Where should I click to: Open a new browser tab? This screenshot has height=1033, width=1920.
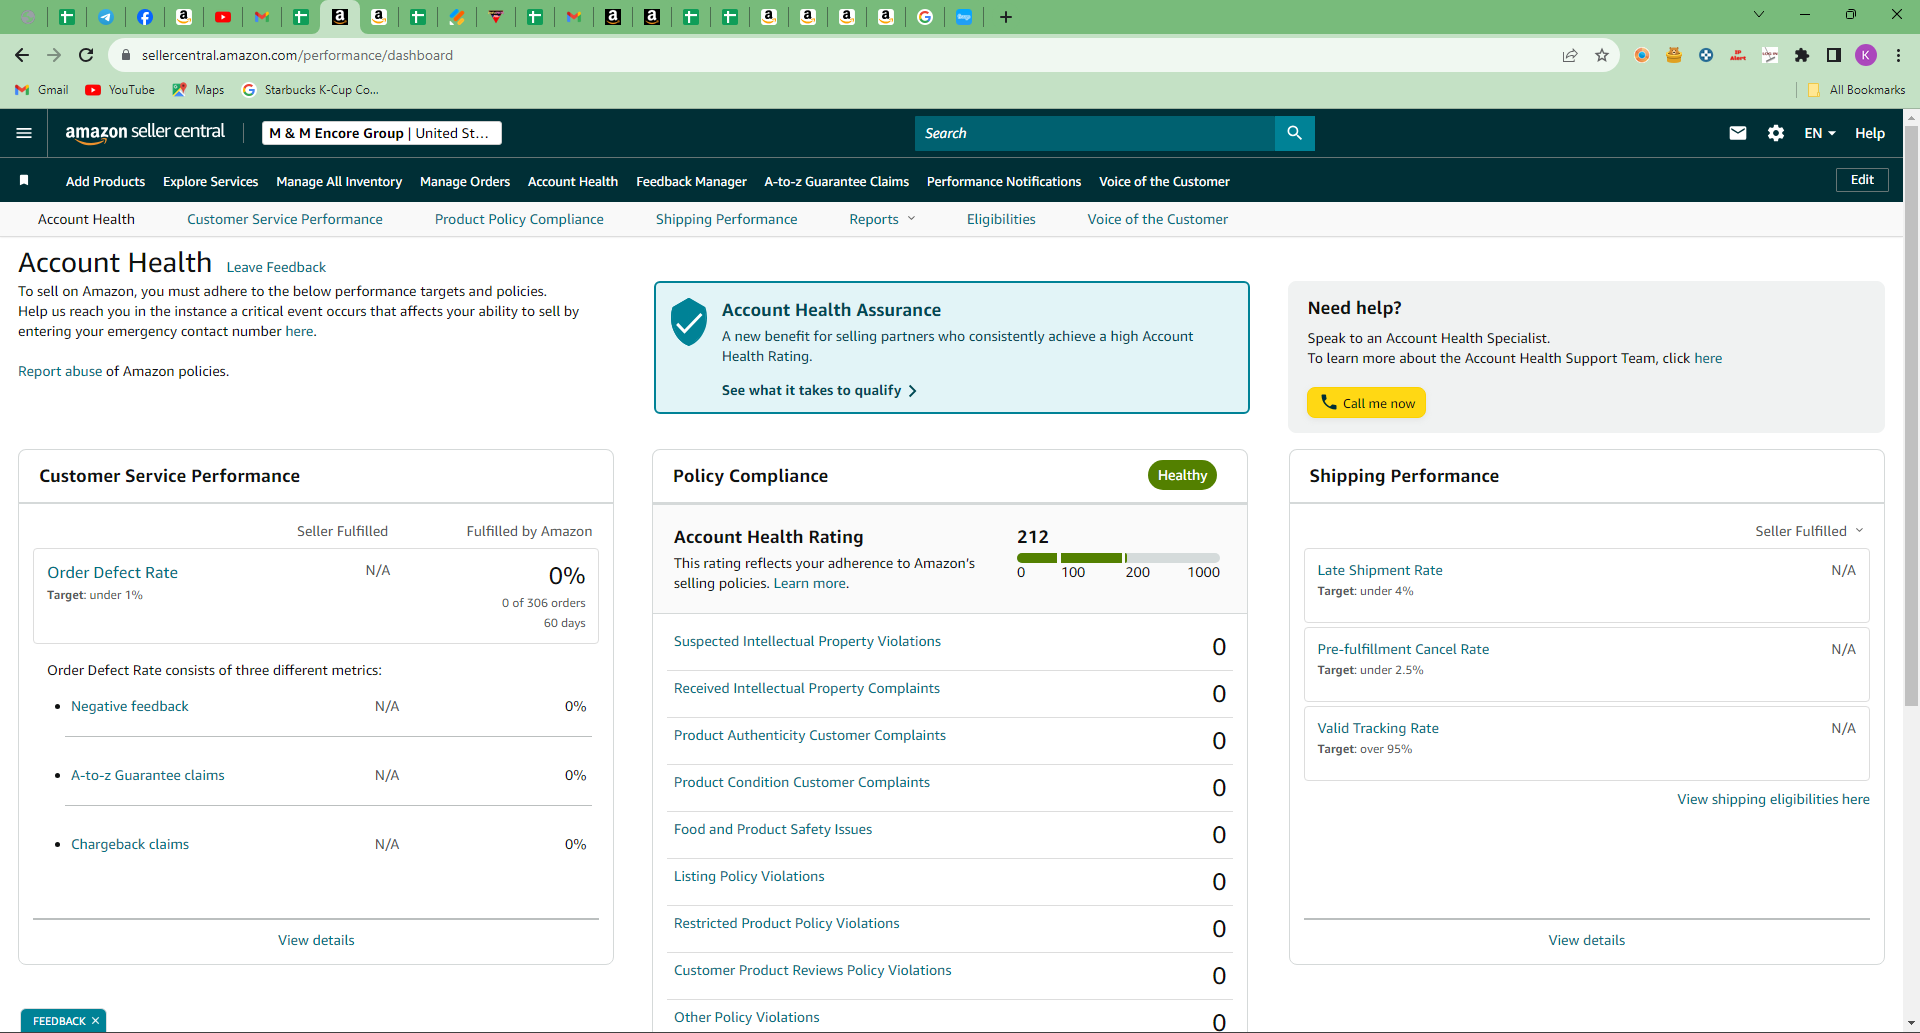click(1006, 17)
